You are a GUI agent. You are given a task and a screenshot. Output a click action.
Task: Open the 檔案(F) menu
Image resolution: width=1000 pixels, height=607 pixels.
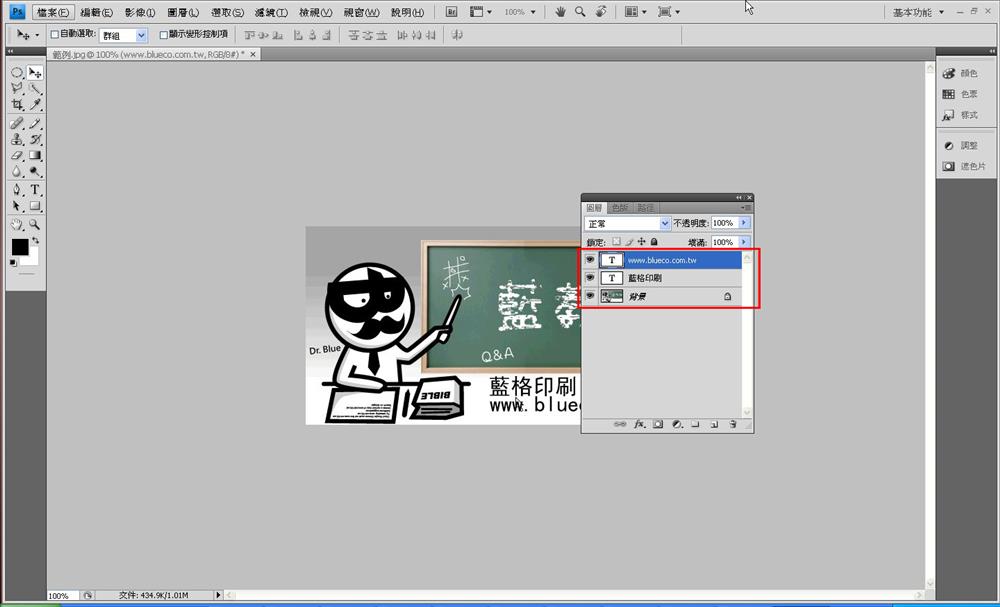(53, 12)
